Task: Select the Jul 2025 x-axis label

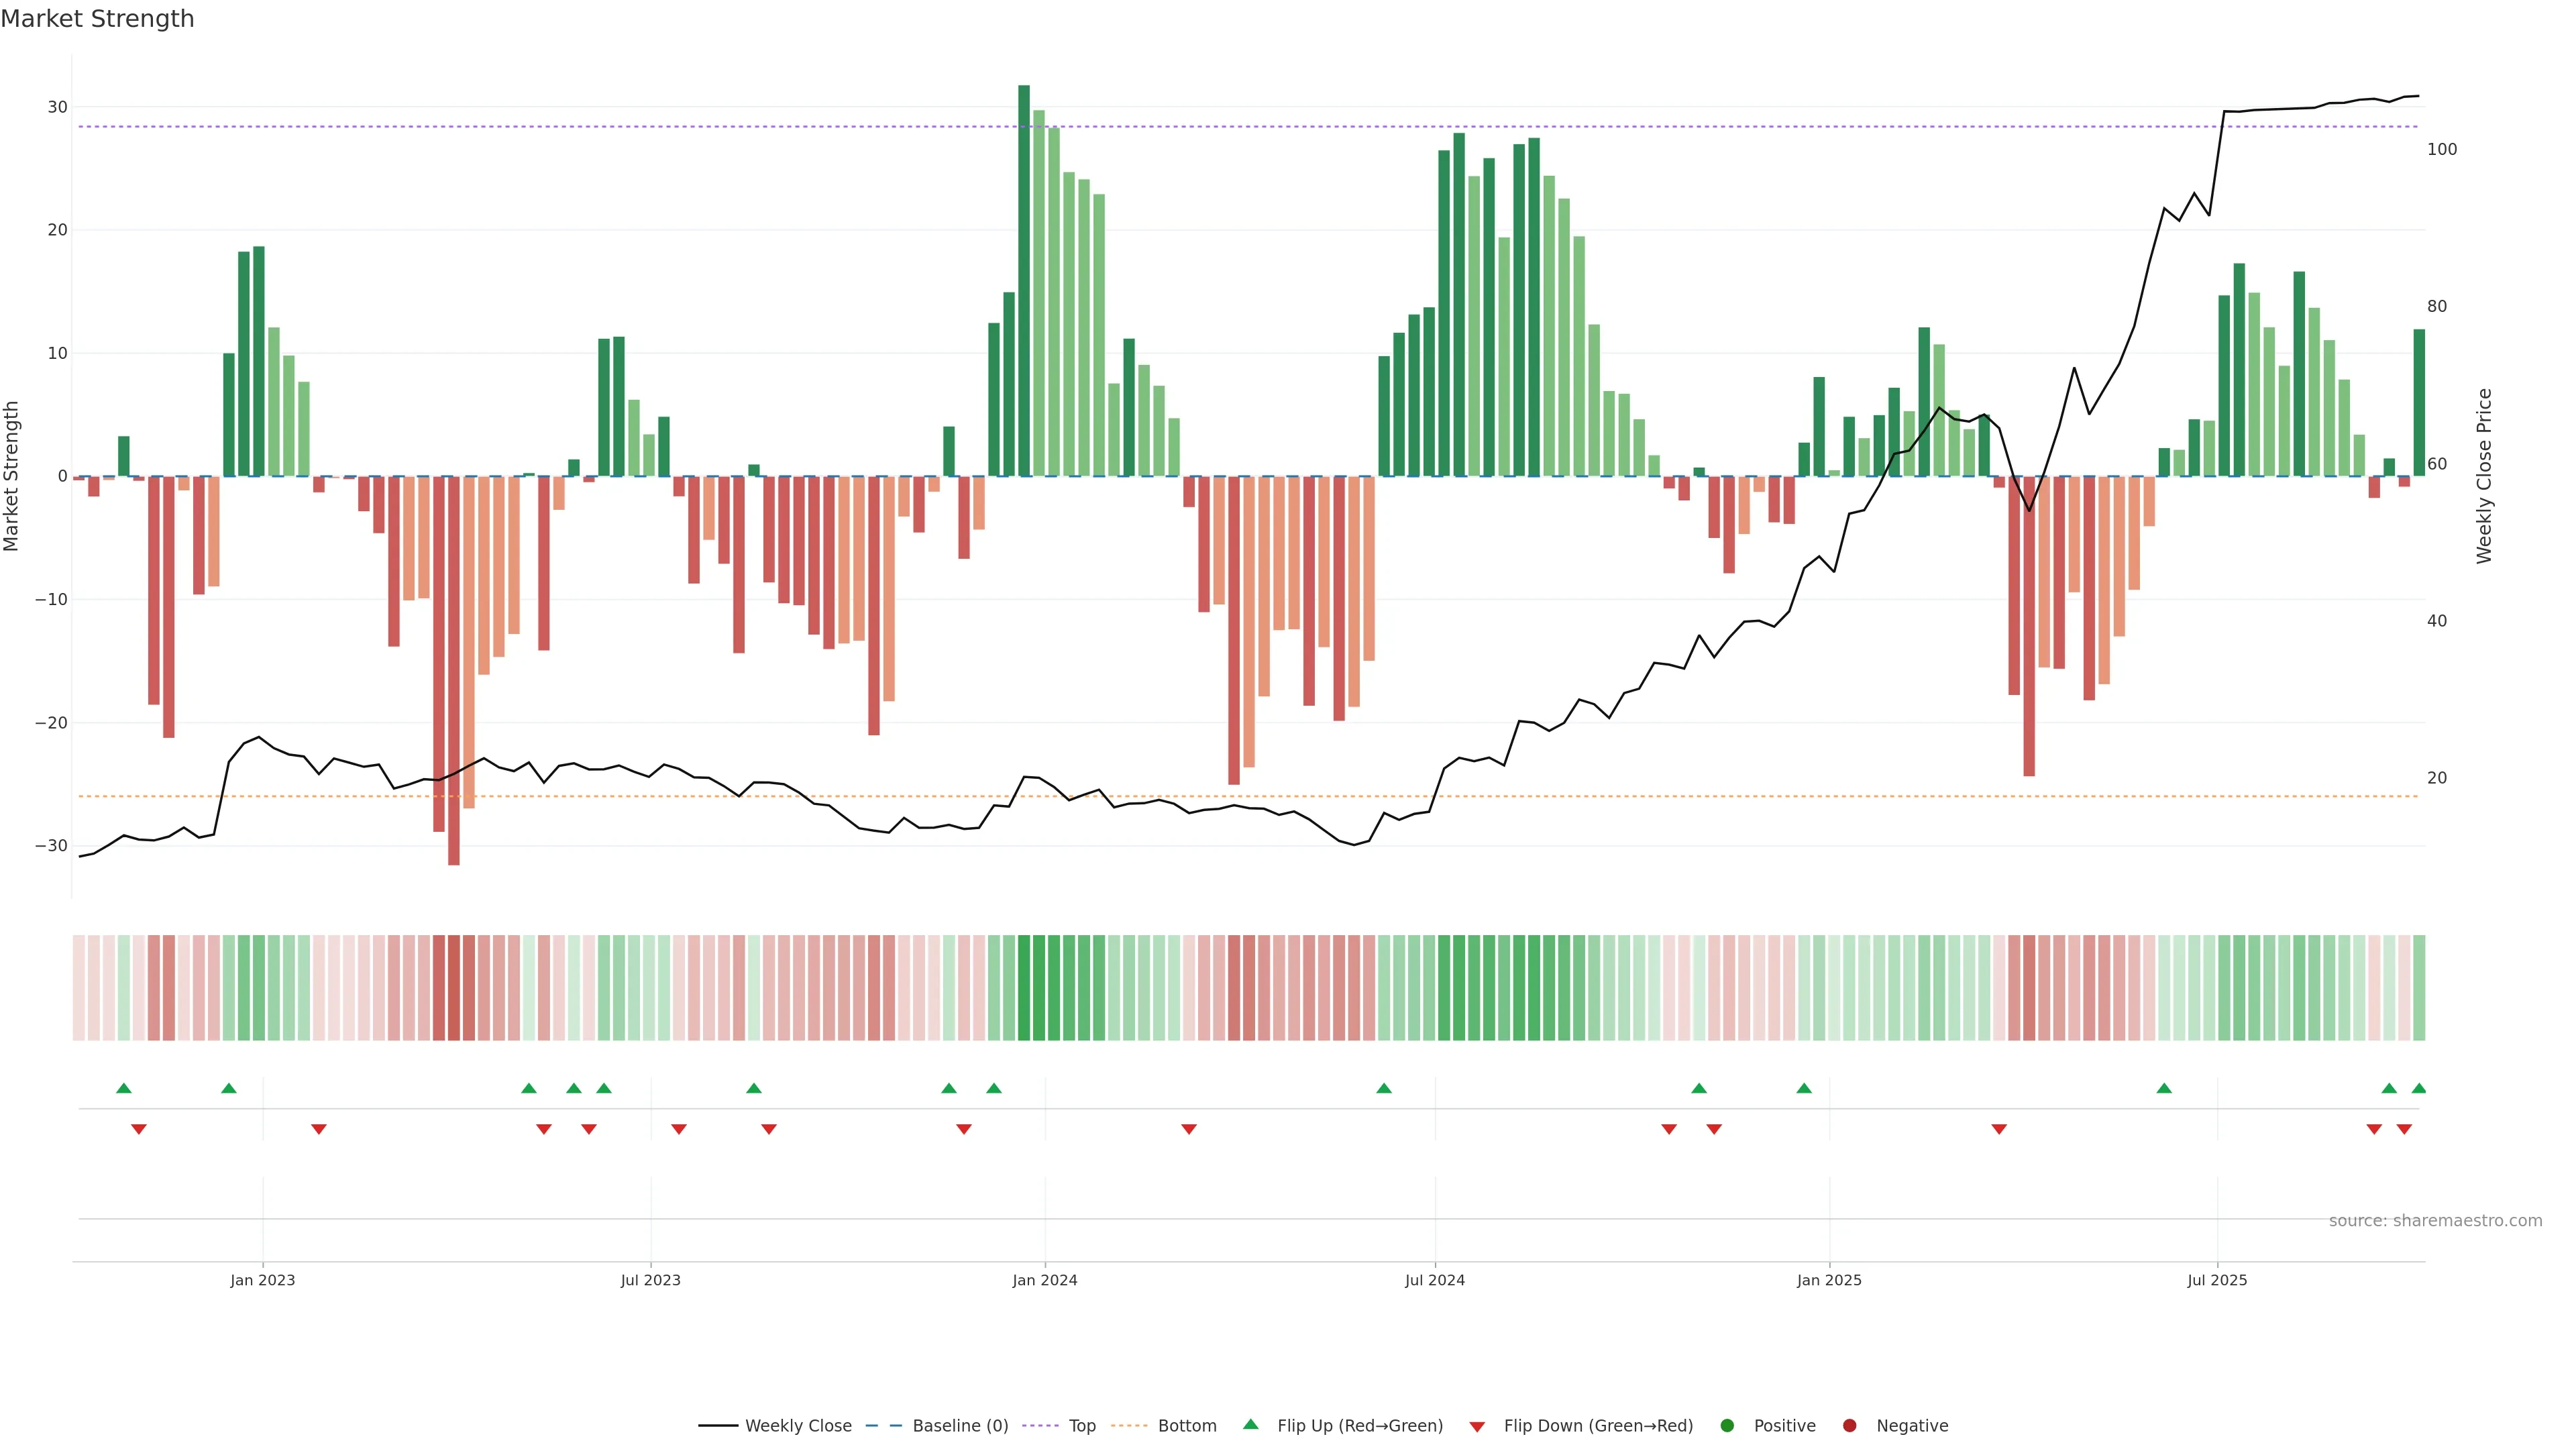Action: [x=2216, y=1280]
